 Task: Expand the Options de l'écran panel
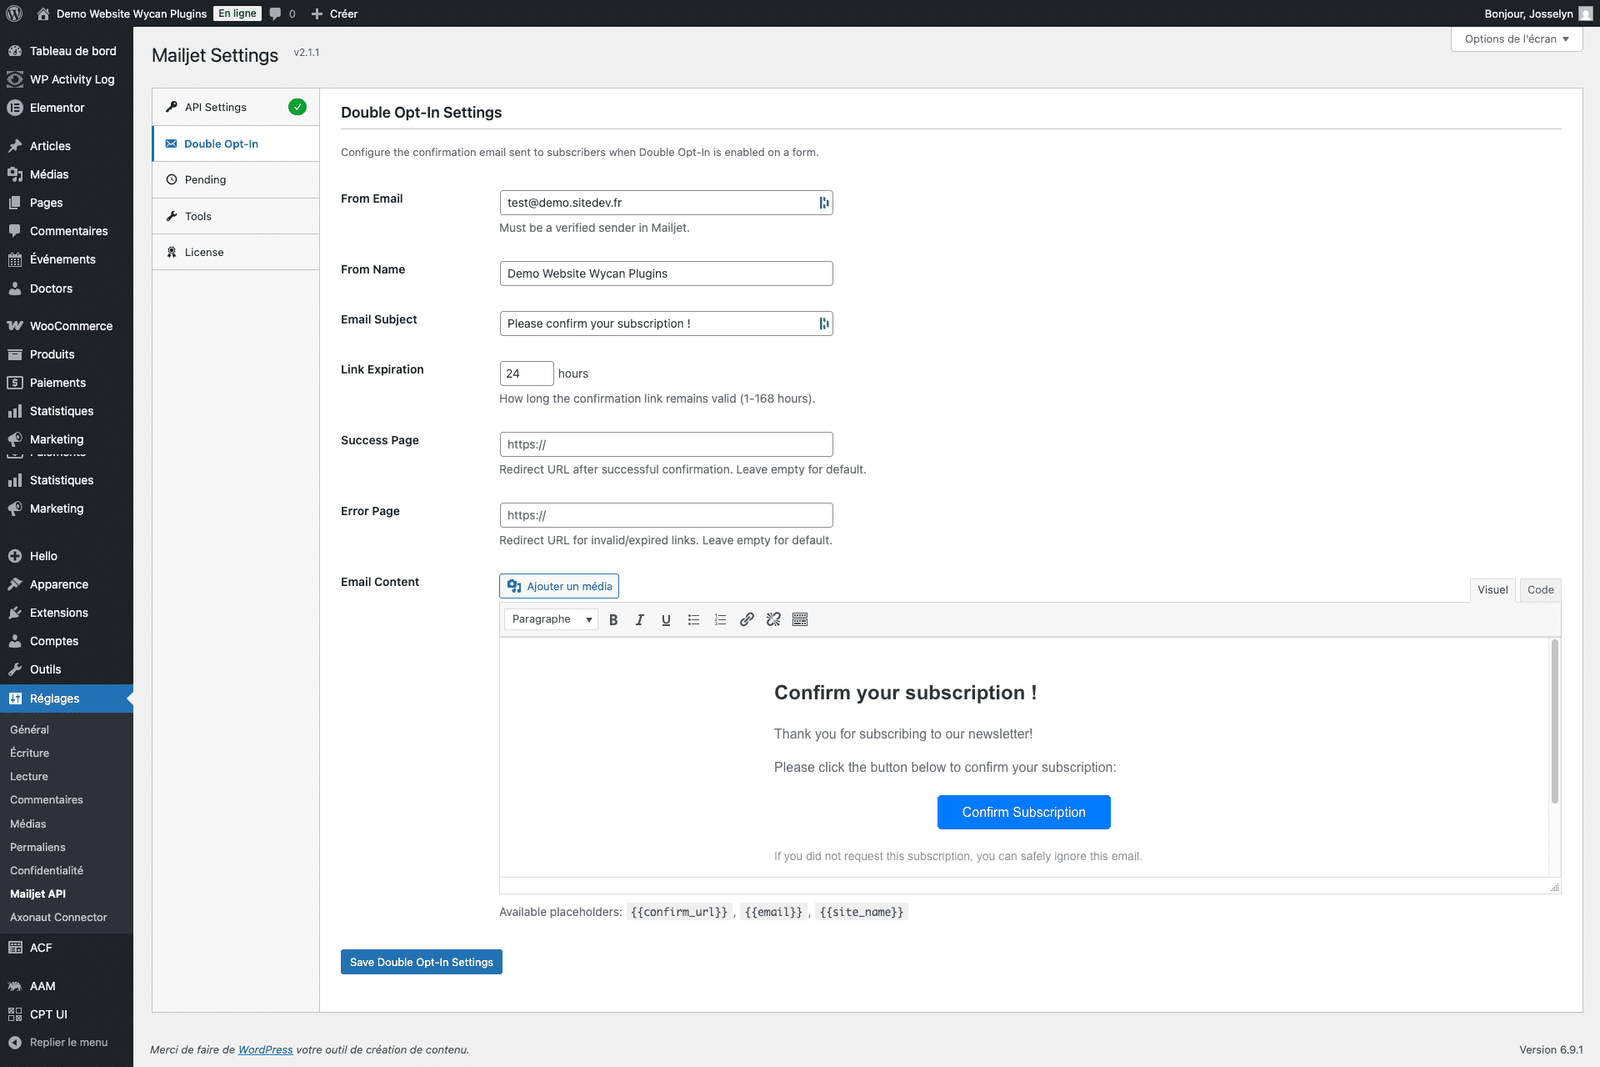click(x=1515, y=38)
